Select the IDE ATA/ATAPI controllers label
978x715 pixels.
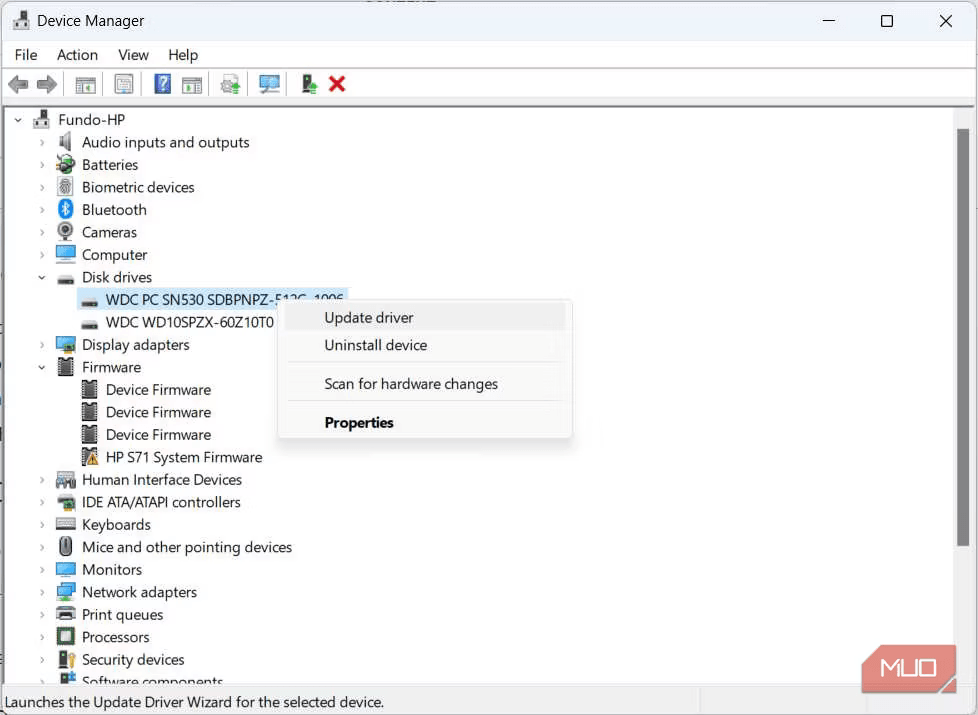(161, 502)
